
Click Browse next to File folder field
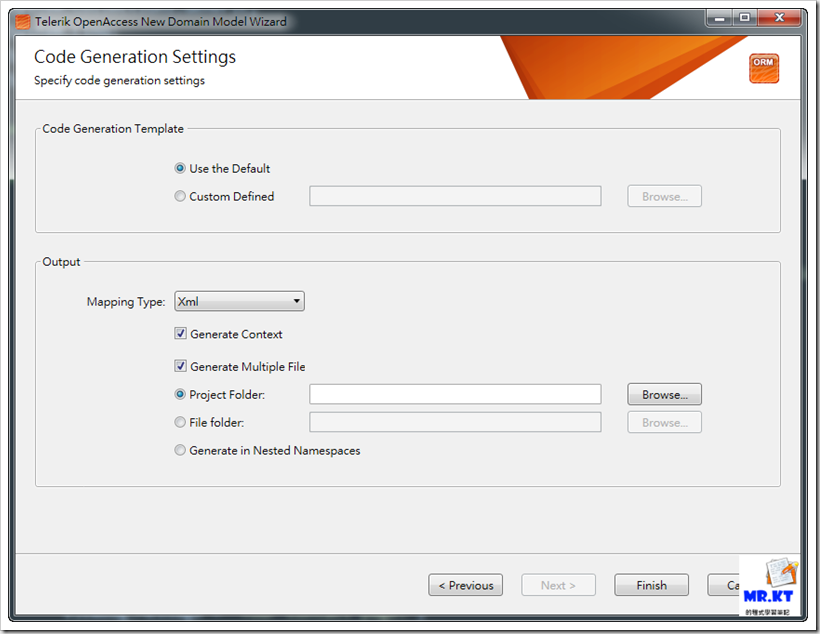(x=664, y=423)
